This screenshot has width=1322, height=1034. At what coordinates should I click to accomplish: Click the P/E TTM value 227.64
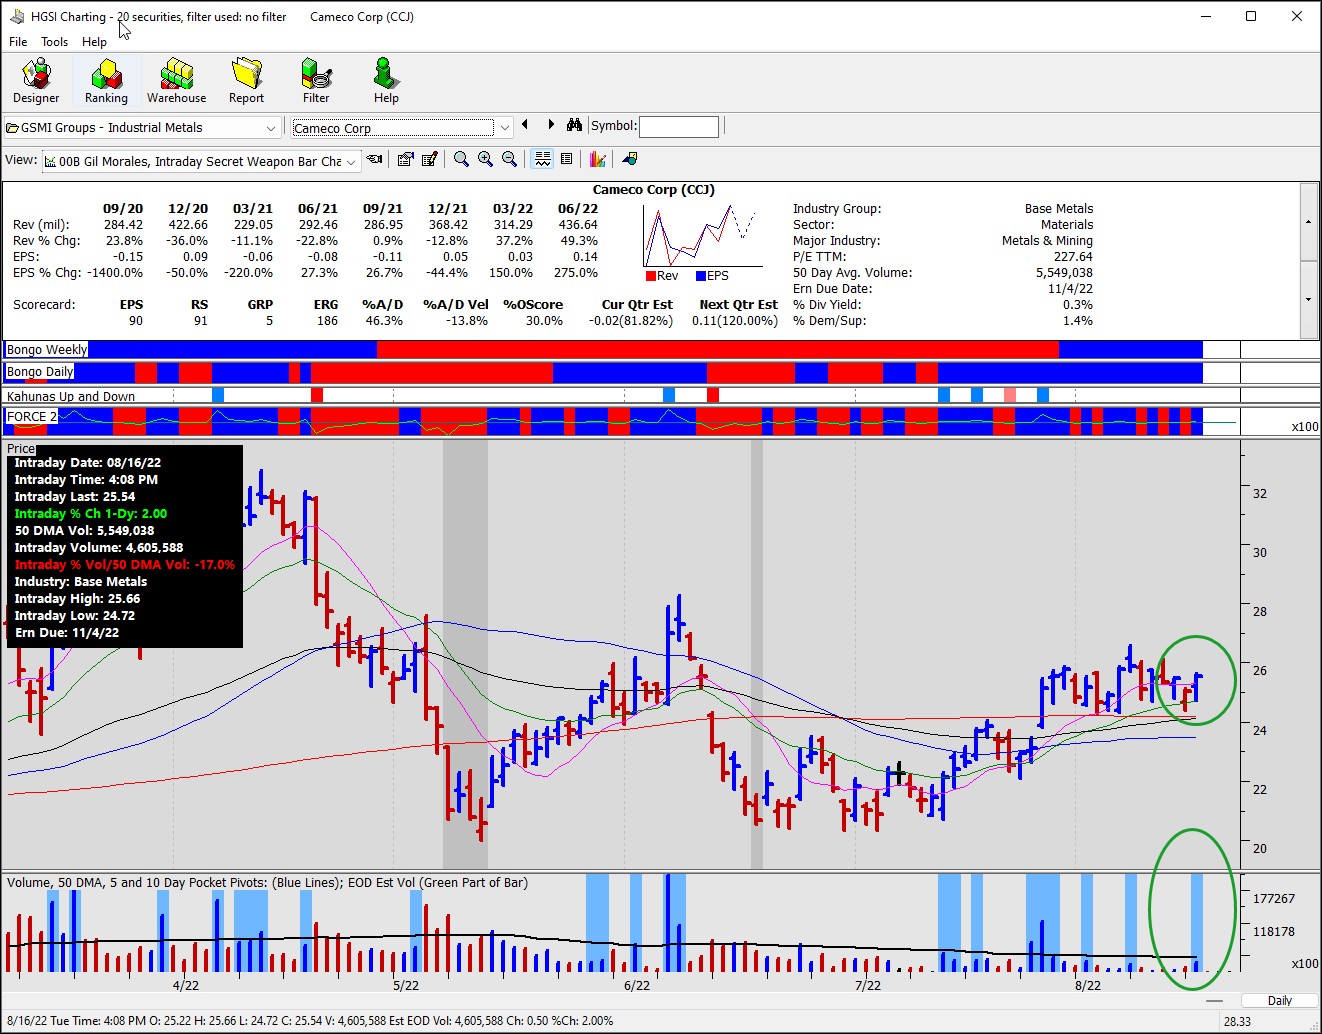(x=1073, y=257)
